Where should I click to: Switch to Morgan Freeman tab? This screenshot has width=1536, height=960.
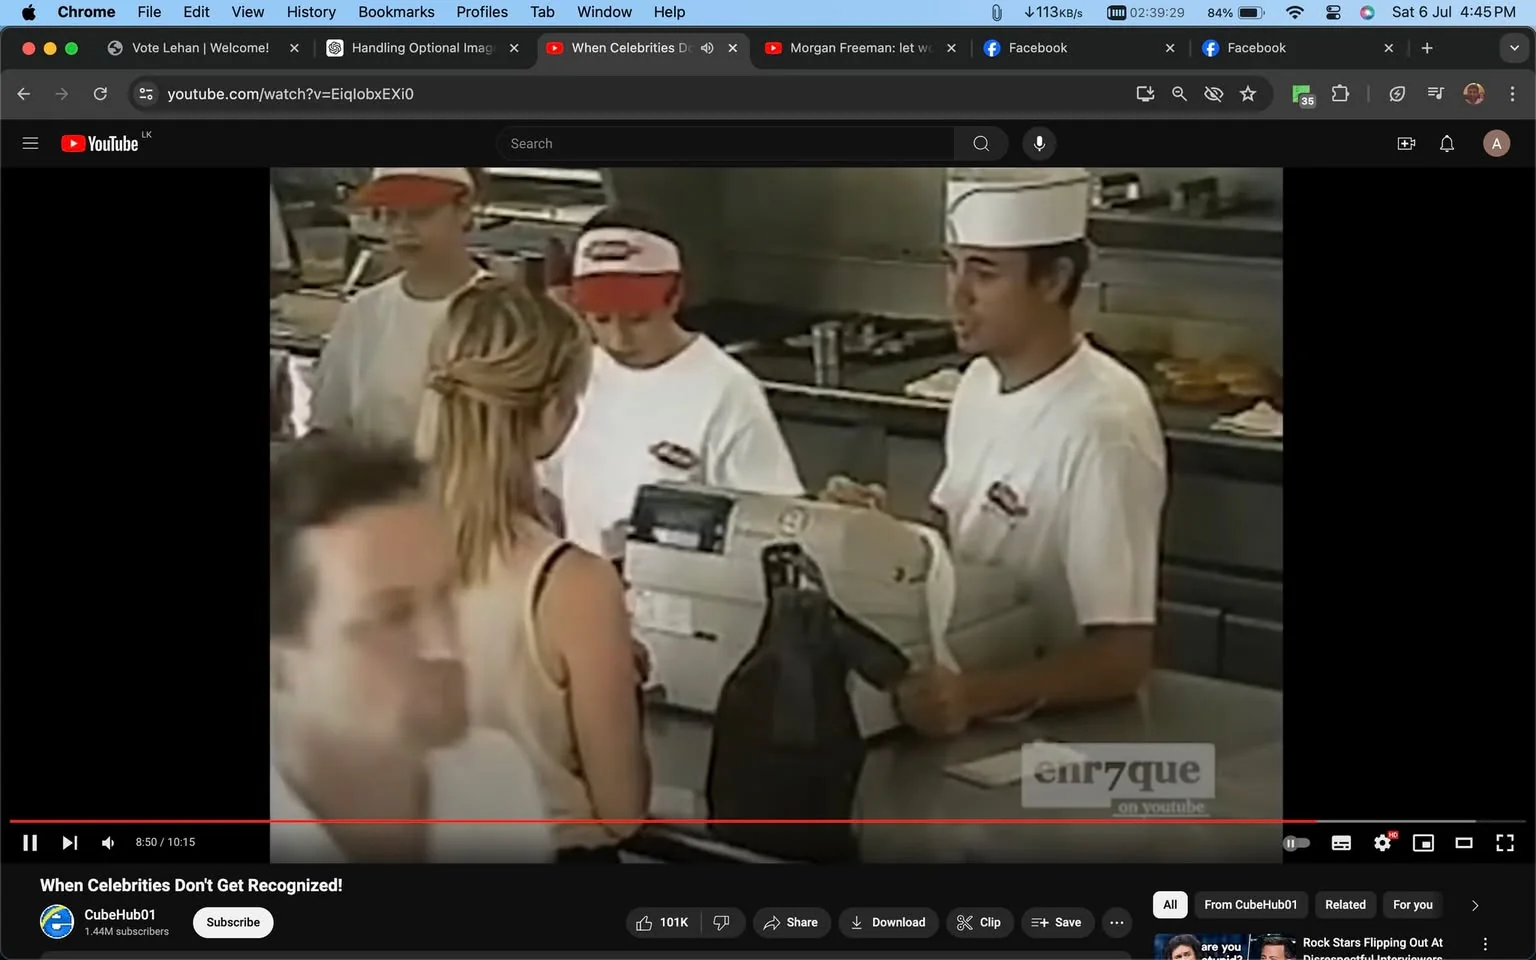tap(858, 48)
